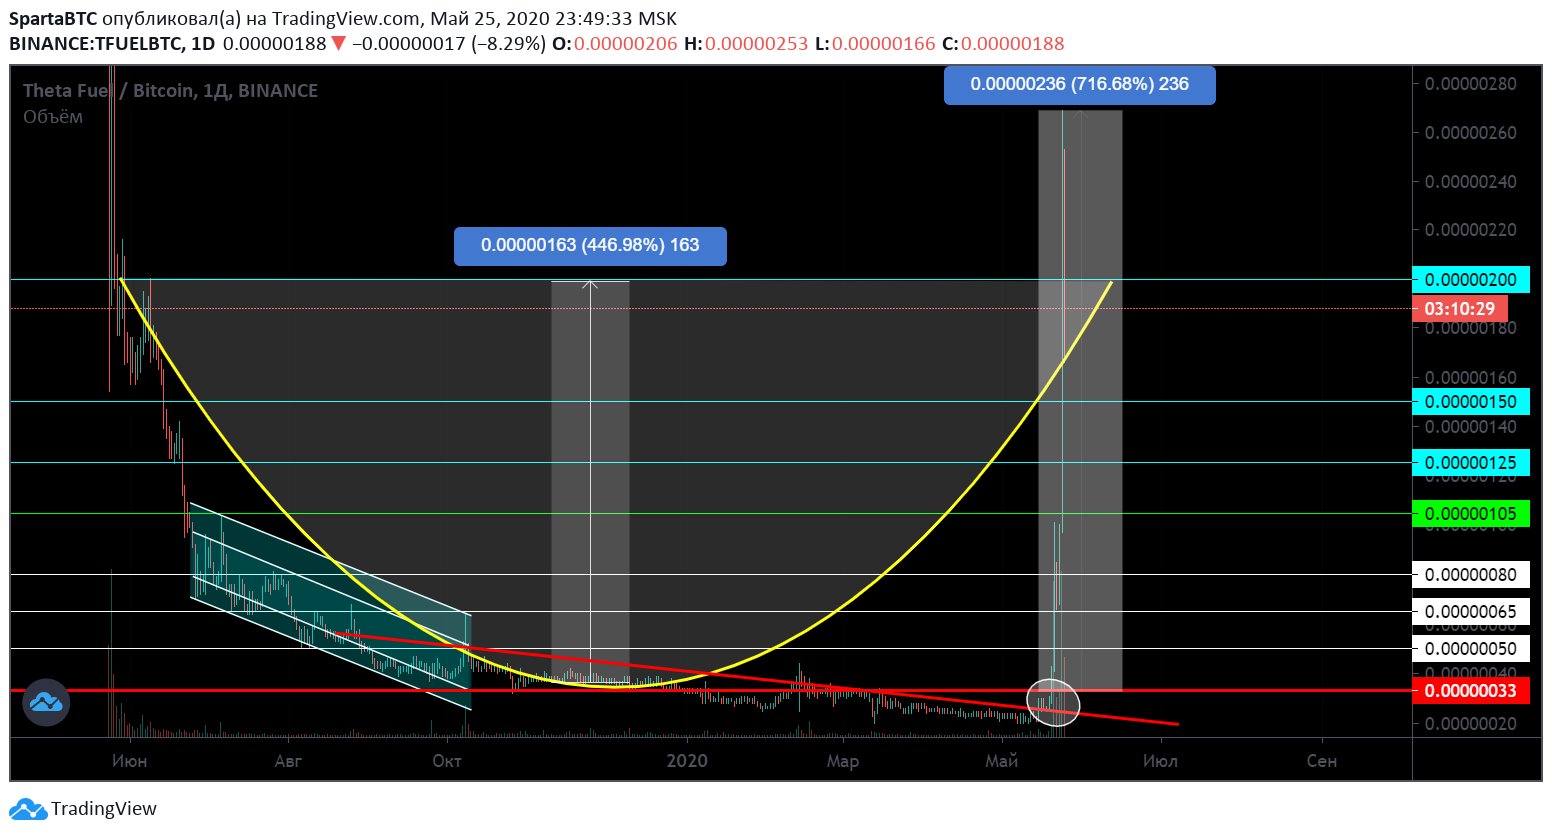
Task: Click the TradingView logo at bottom
Action: point(83,809)
